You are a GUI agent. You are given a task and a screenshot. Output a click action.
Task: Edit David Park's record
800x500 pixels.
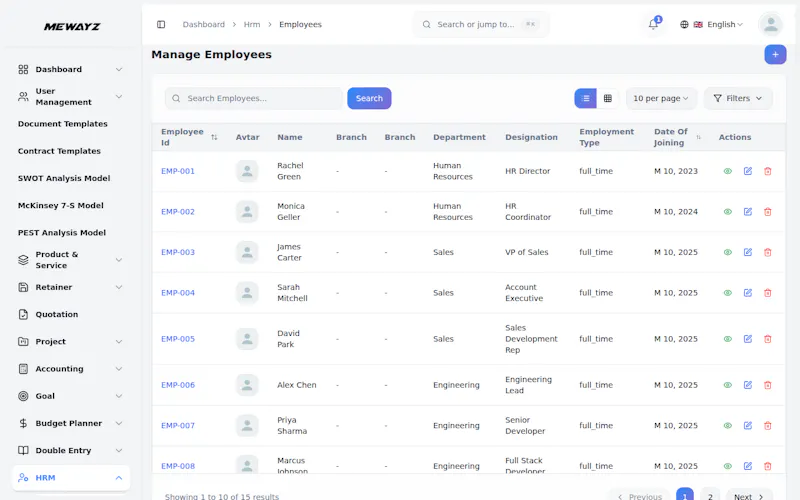click(x=747, y=339)
